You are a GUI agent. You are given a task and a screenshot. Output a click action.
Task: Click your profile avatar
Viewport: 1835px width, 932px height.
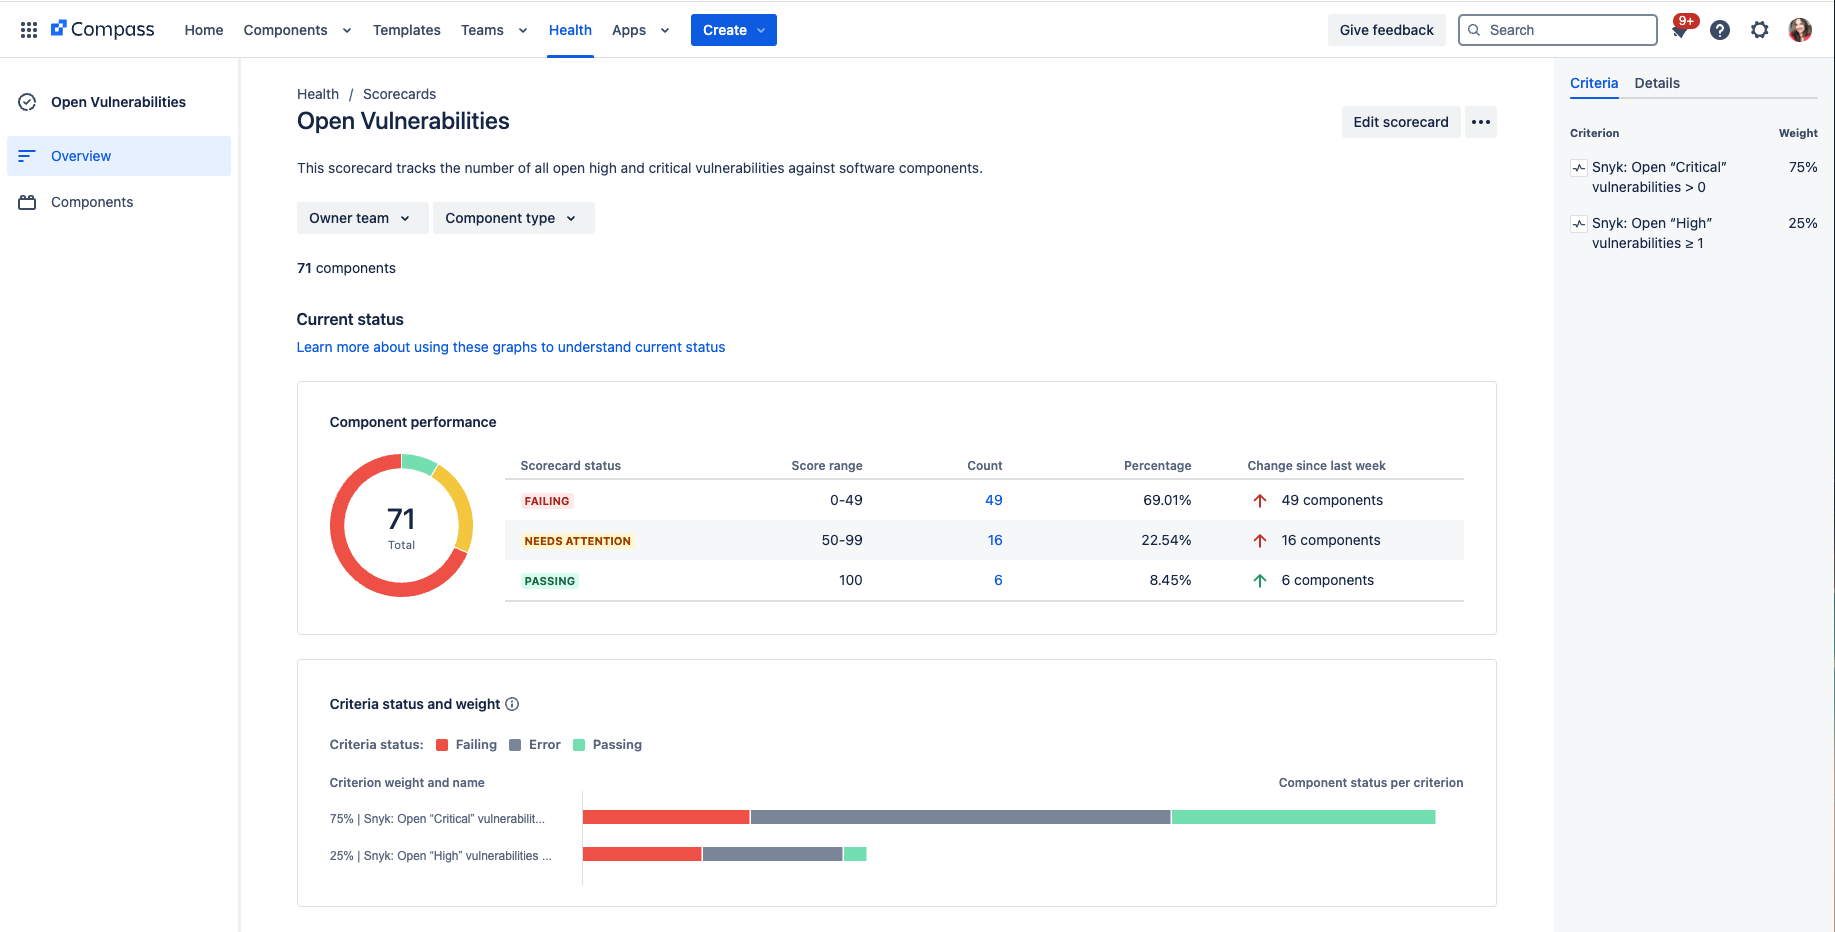1800,30
